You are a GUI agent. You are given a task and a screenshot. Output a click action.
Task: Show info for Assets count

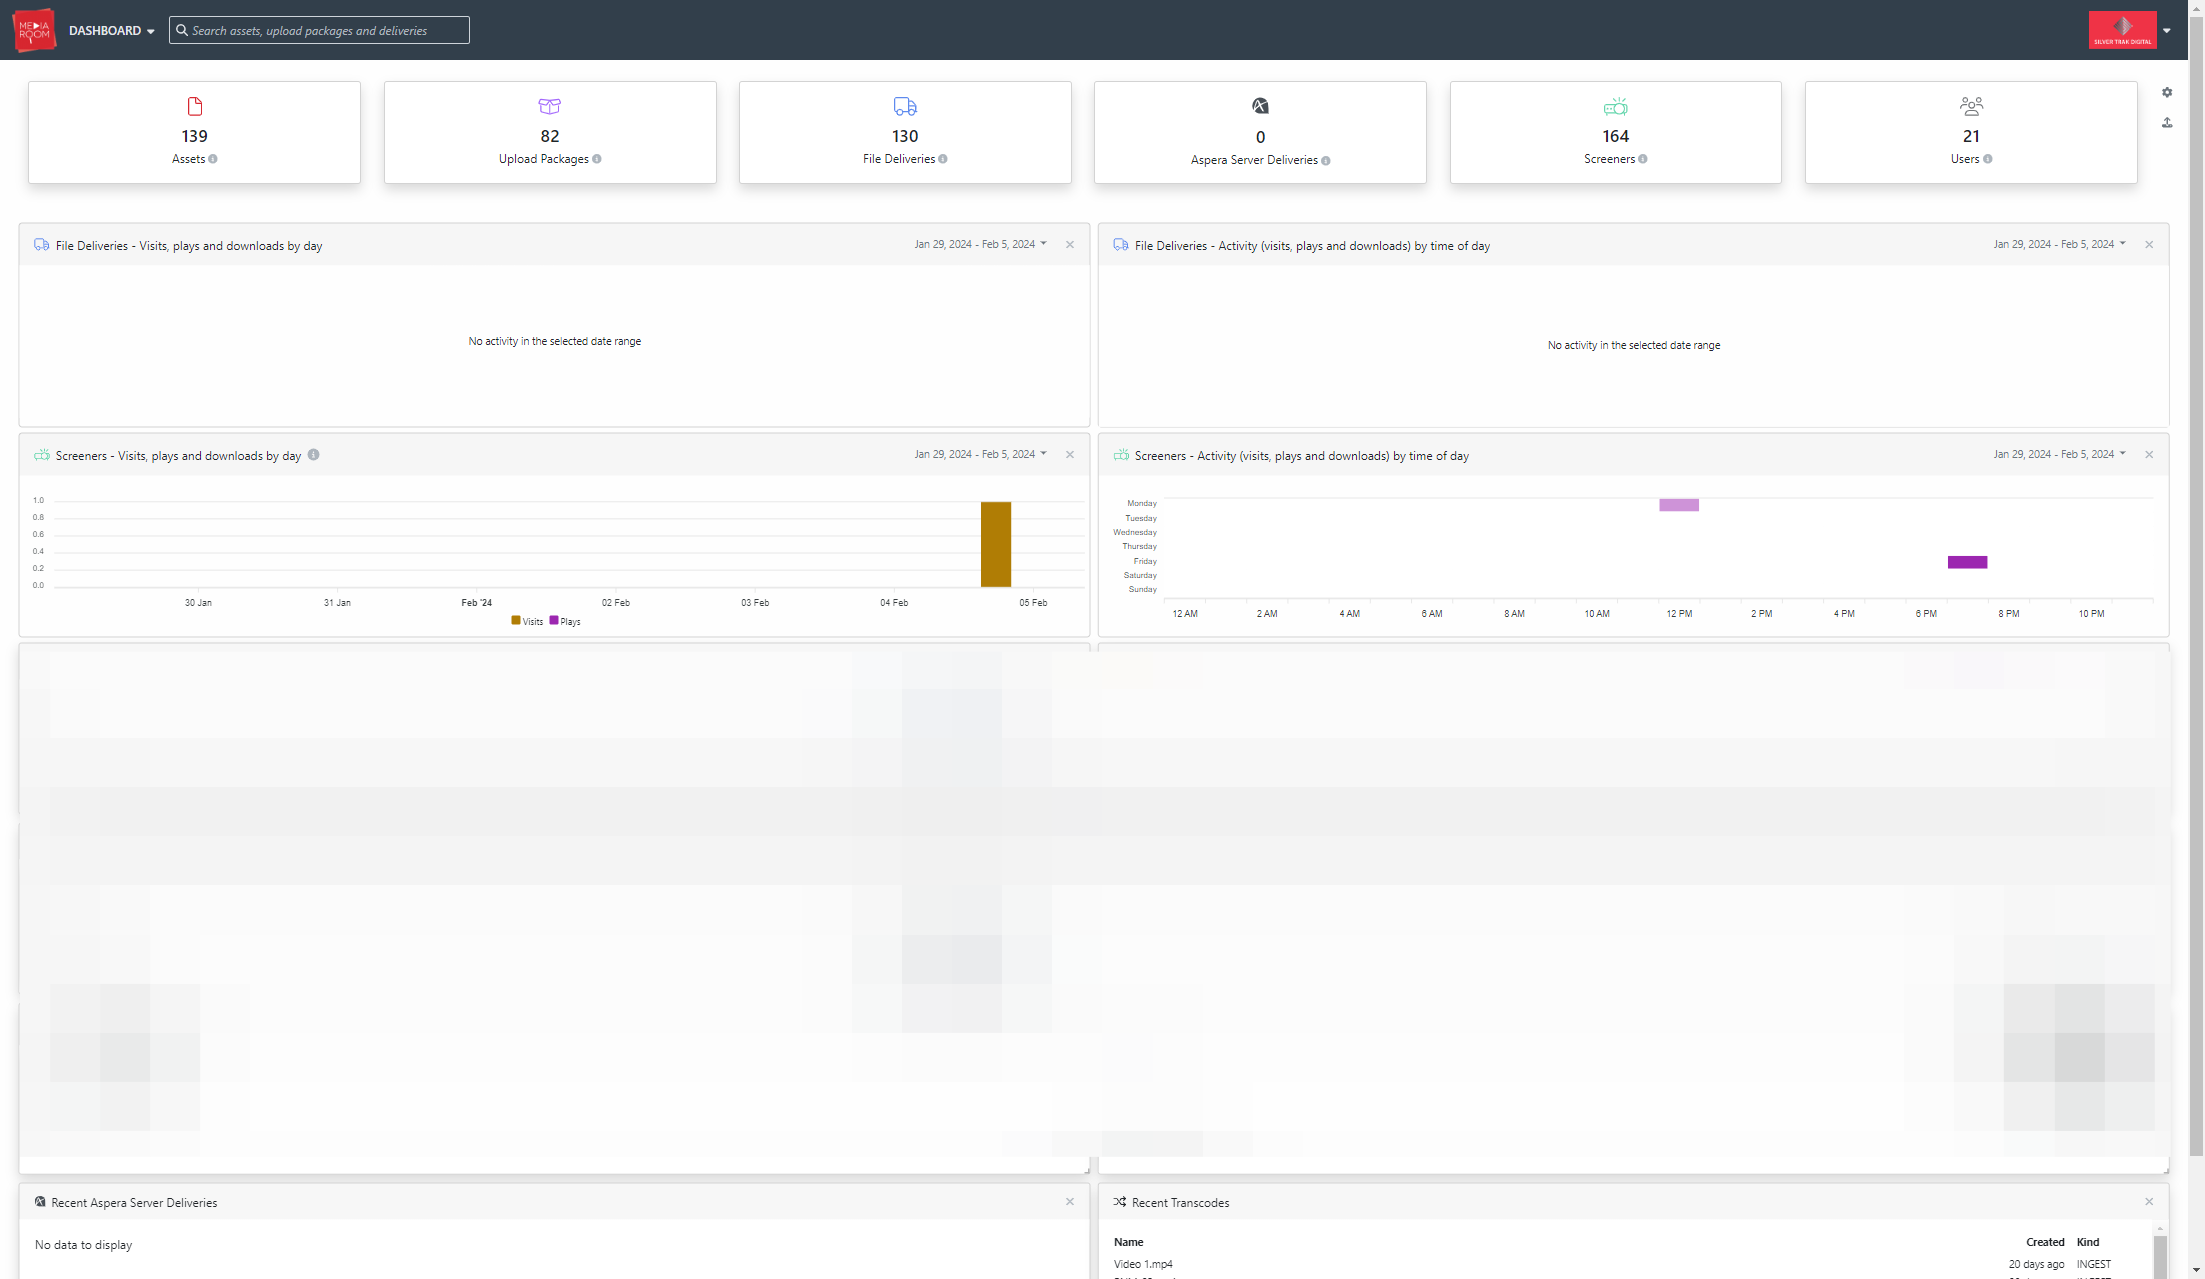[213, 159]
